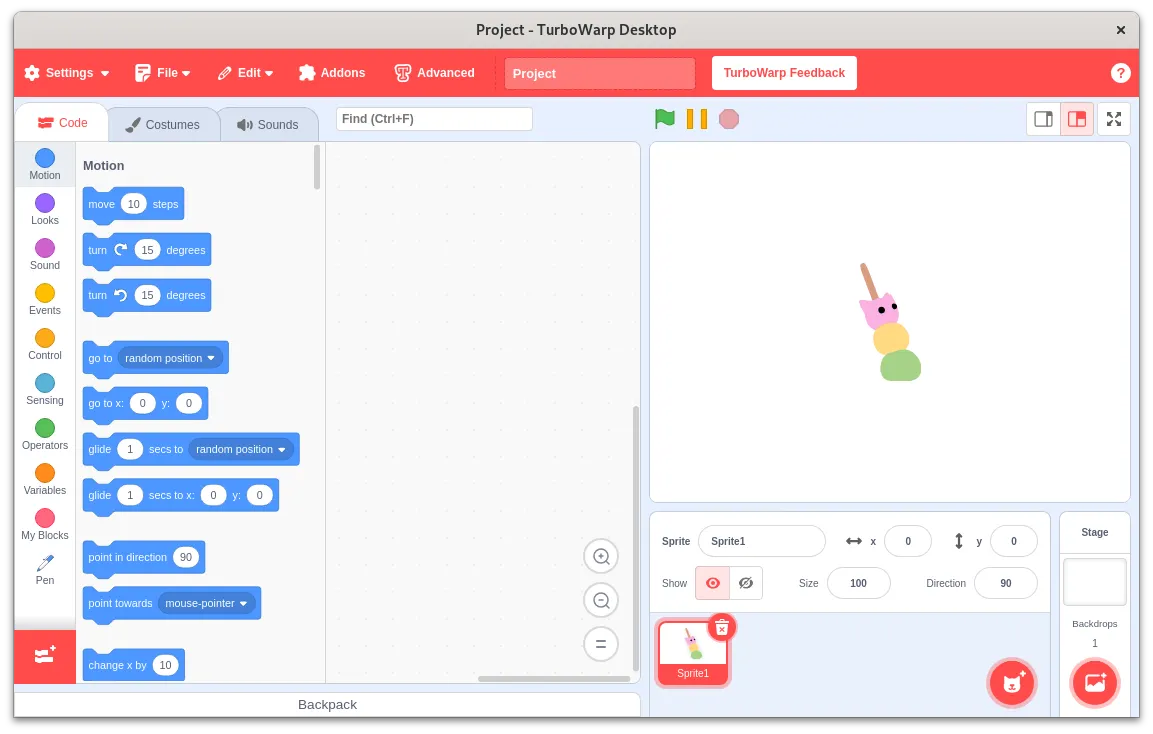Select the Variables block category
Viewport: 1153px width, 734px height.
(45, 479)
